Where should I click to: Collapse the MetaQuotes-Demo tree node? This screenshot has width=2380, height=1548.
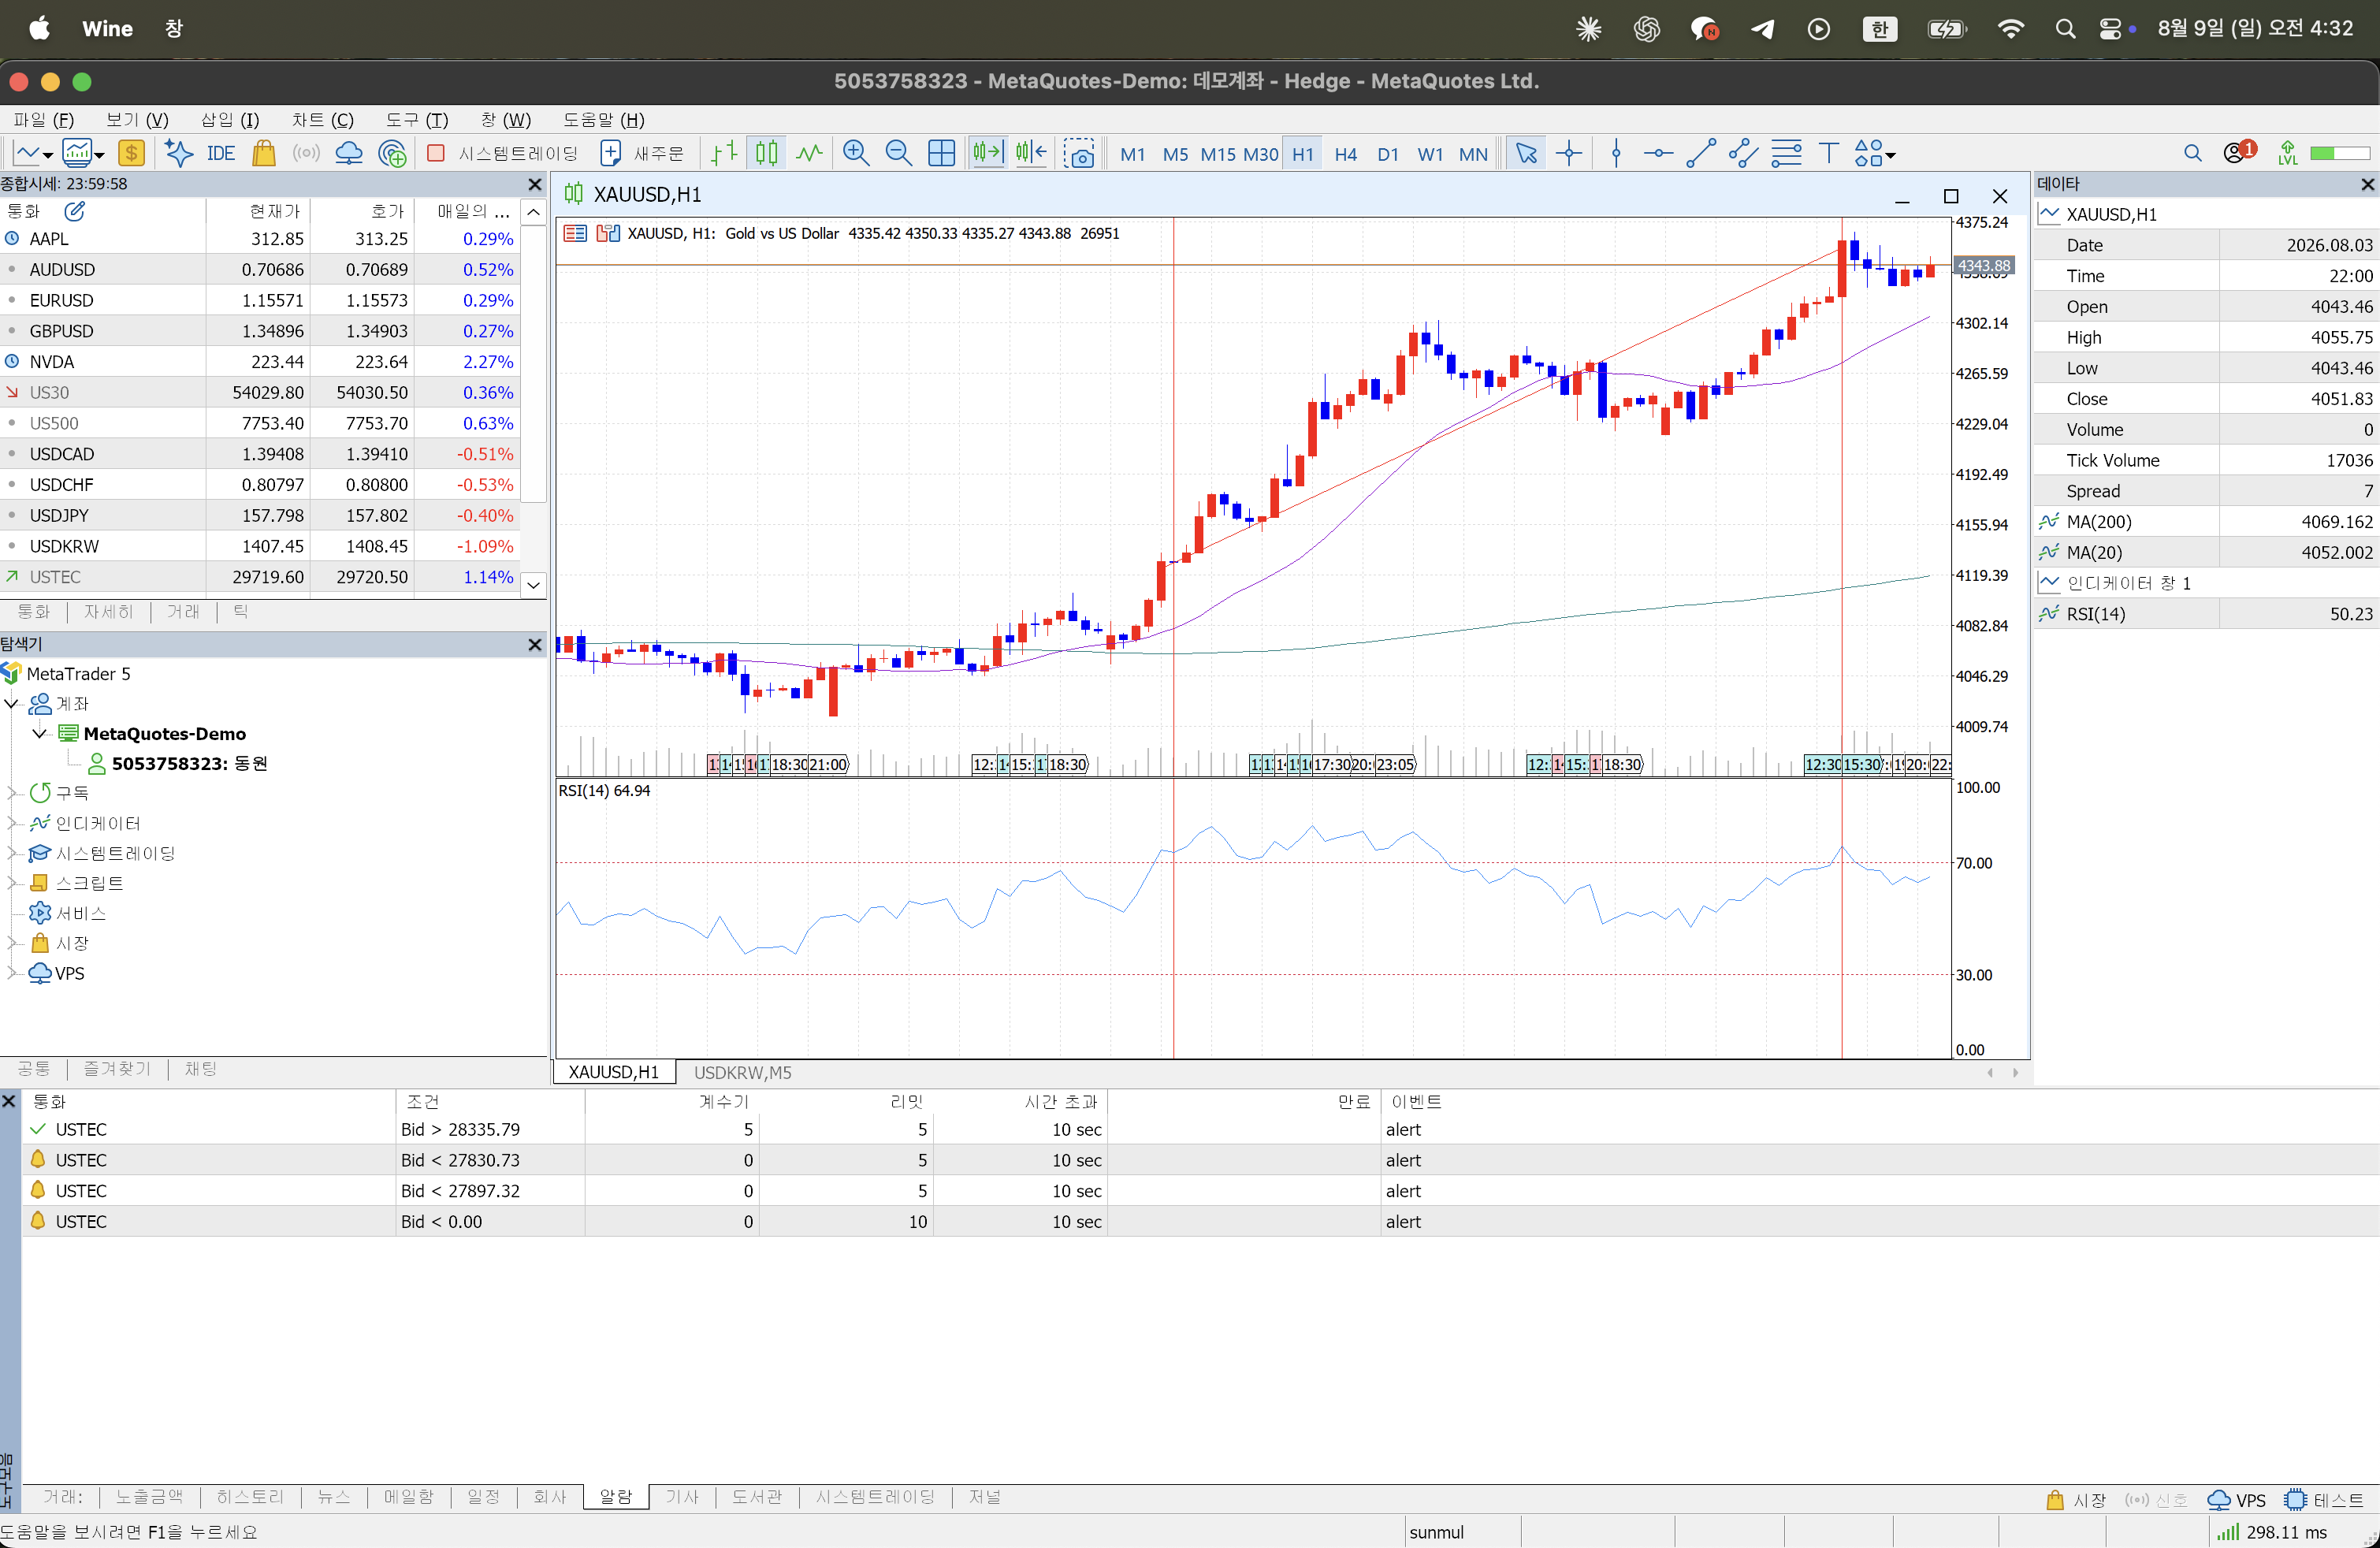coord(40,734)
